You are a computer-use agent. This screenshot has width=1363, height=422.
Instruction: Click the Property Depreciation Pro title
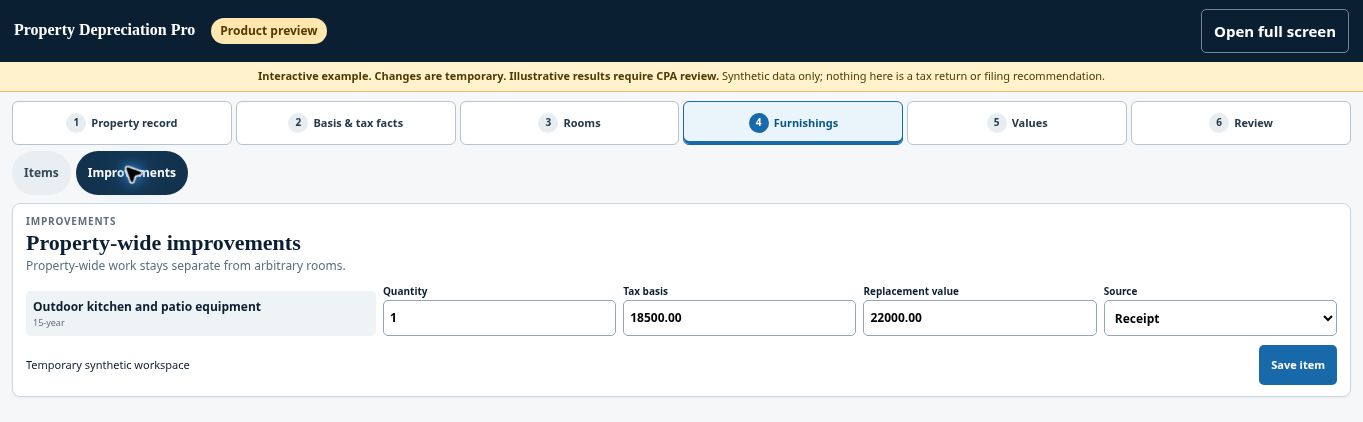click(104, 30)
